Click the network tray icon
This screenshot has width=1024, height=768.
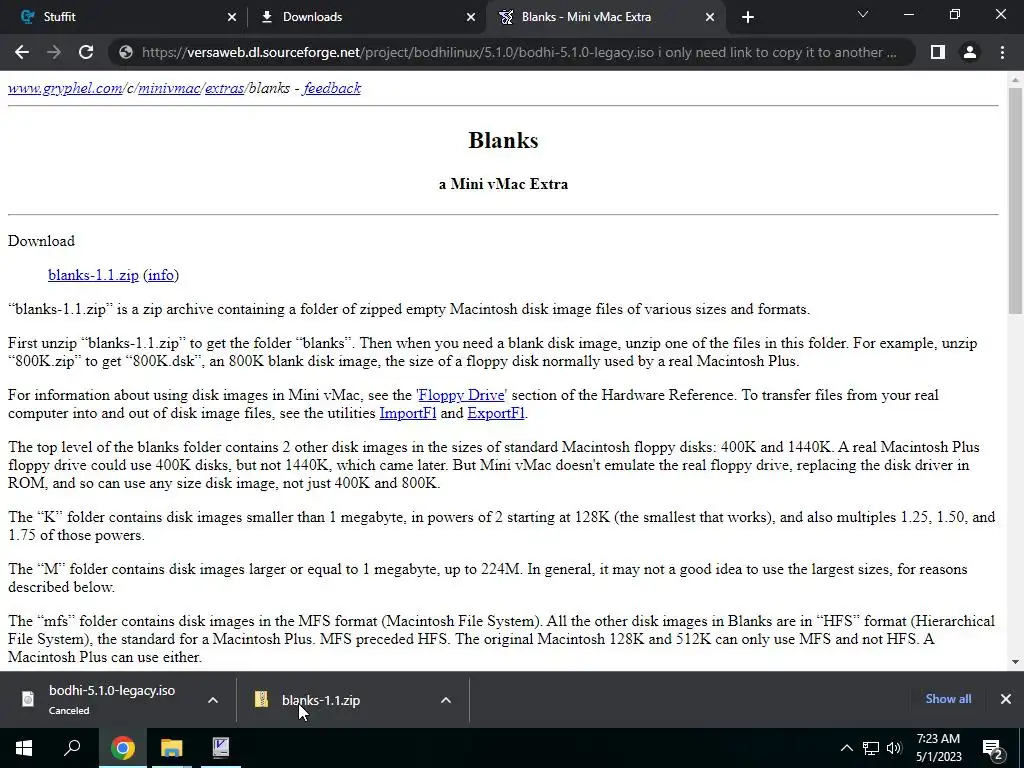871,748
